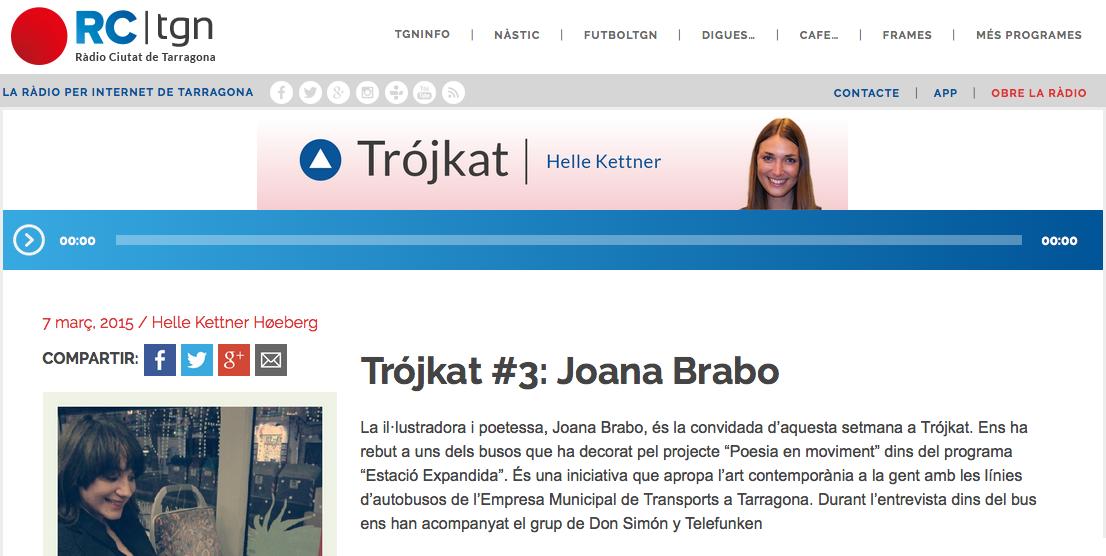The height and width of the screenshot is (556, 1106).
Task: Click the Ràdio Ciutat de Tarragona logo
Action: tap(113, 36)
